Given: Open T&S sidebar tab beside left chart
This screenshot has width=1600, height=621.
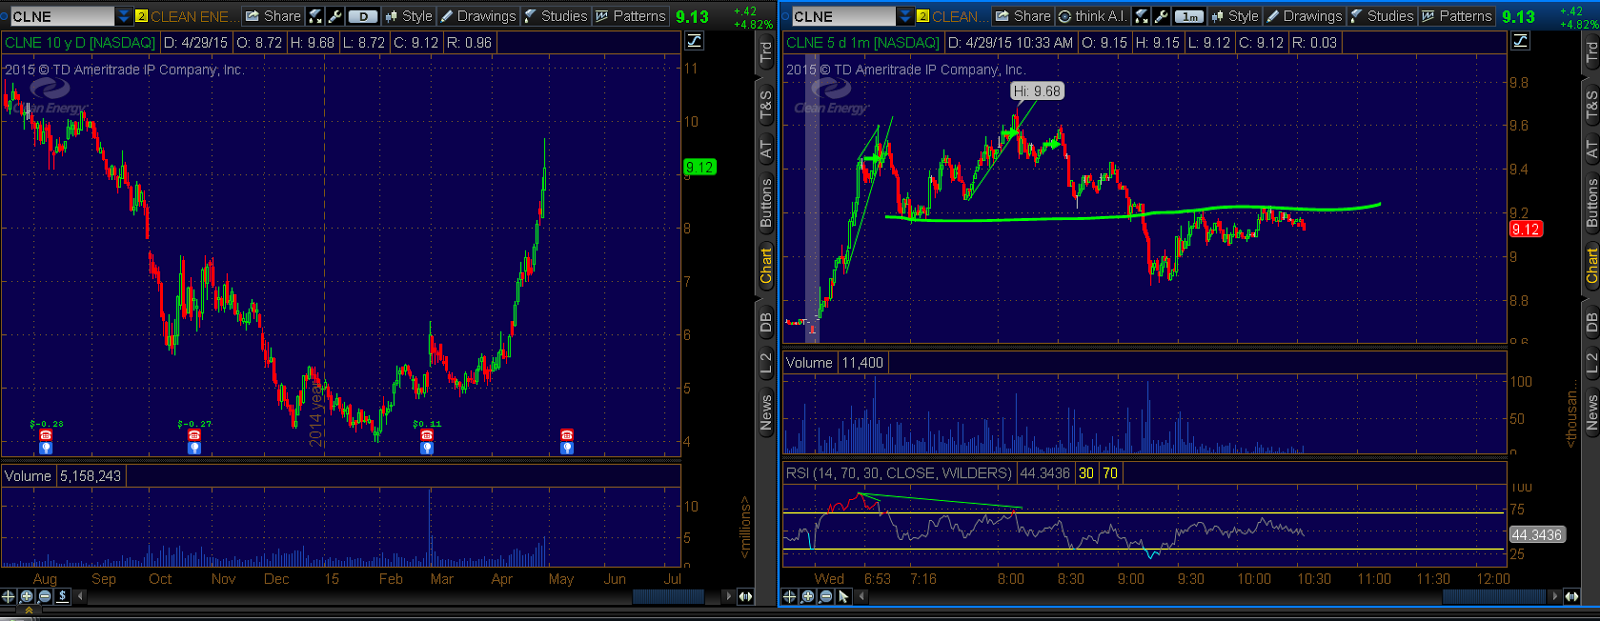Looking at the screenshot, I should pyautogui.click(x=766, y=105).
